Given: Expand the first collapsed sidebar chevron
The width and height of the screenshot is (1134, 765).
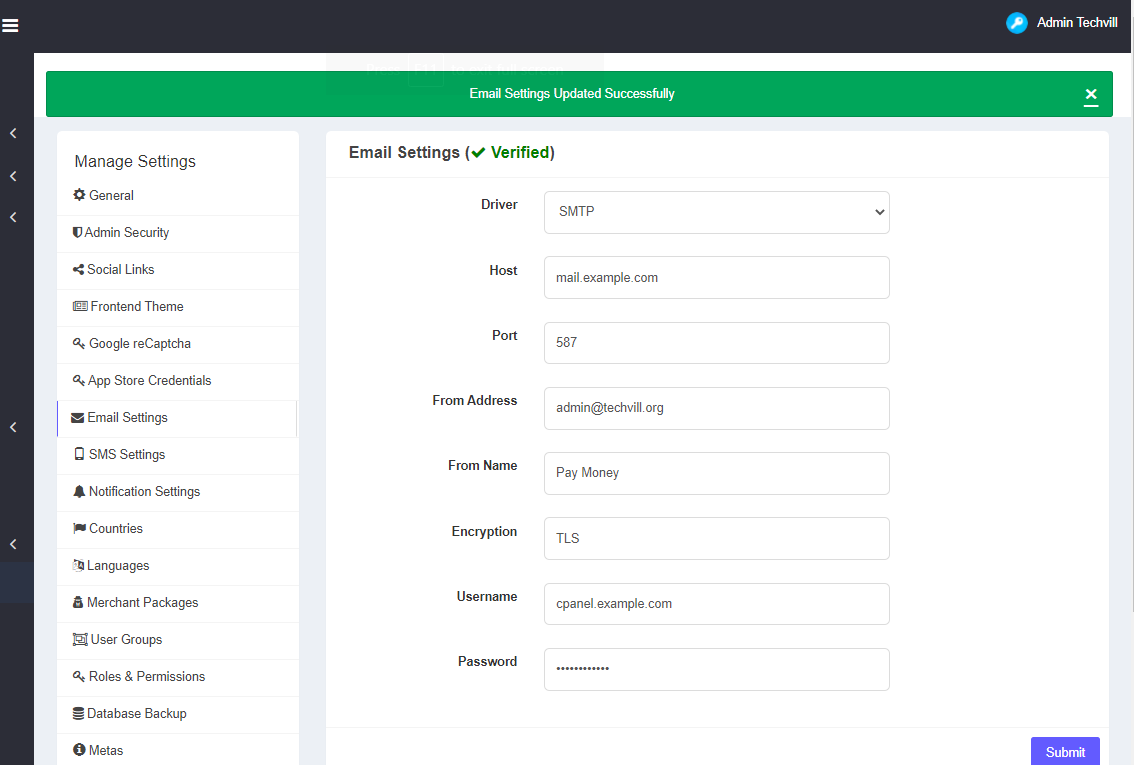Looking at the screenshot, I should [x=13, y=133].
